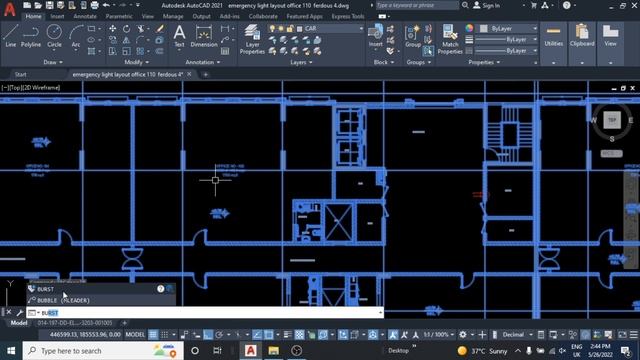Open Layer Properties manager
The height and width of the screenshot is (360, 640).
click(x=252, y=39)
